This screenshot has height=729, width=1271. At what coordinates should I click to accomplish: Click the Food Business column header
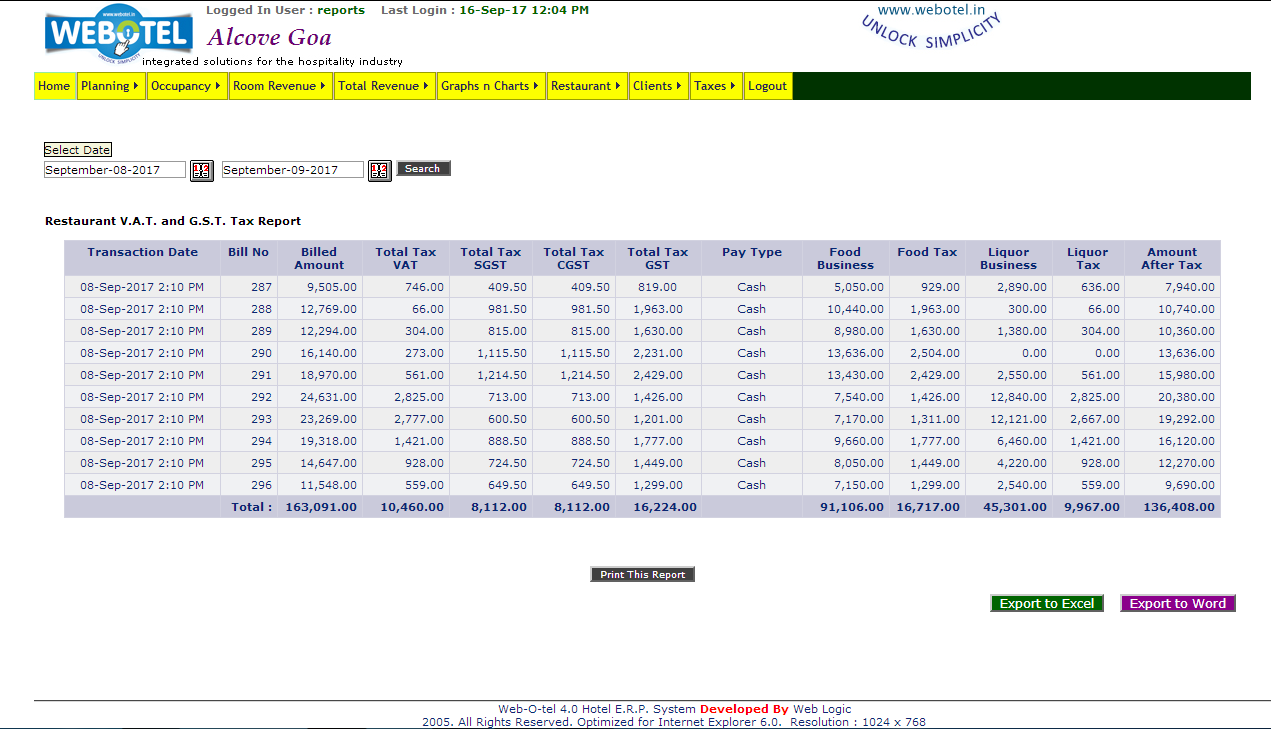[846, 259]
